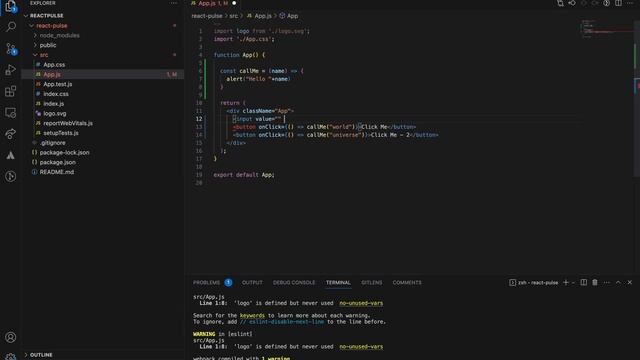
Task: Open logo.svg file
Action: click(x=55, y=113)
